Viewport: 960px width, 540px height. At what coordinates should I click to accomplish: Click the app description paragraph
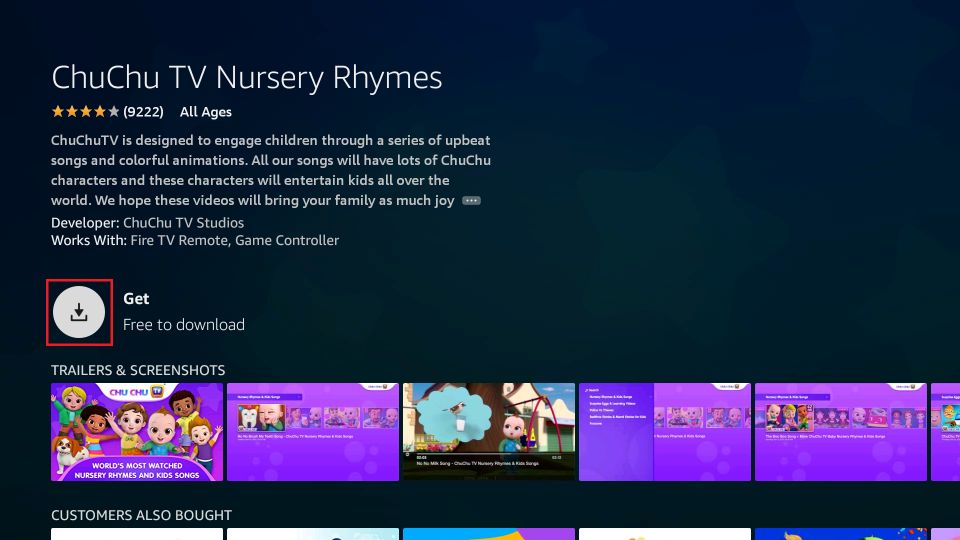tap(271, 170)
